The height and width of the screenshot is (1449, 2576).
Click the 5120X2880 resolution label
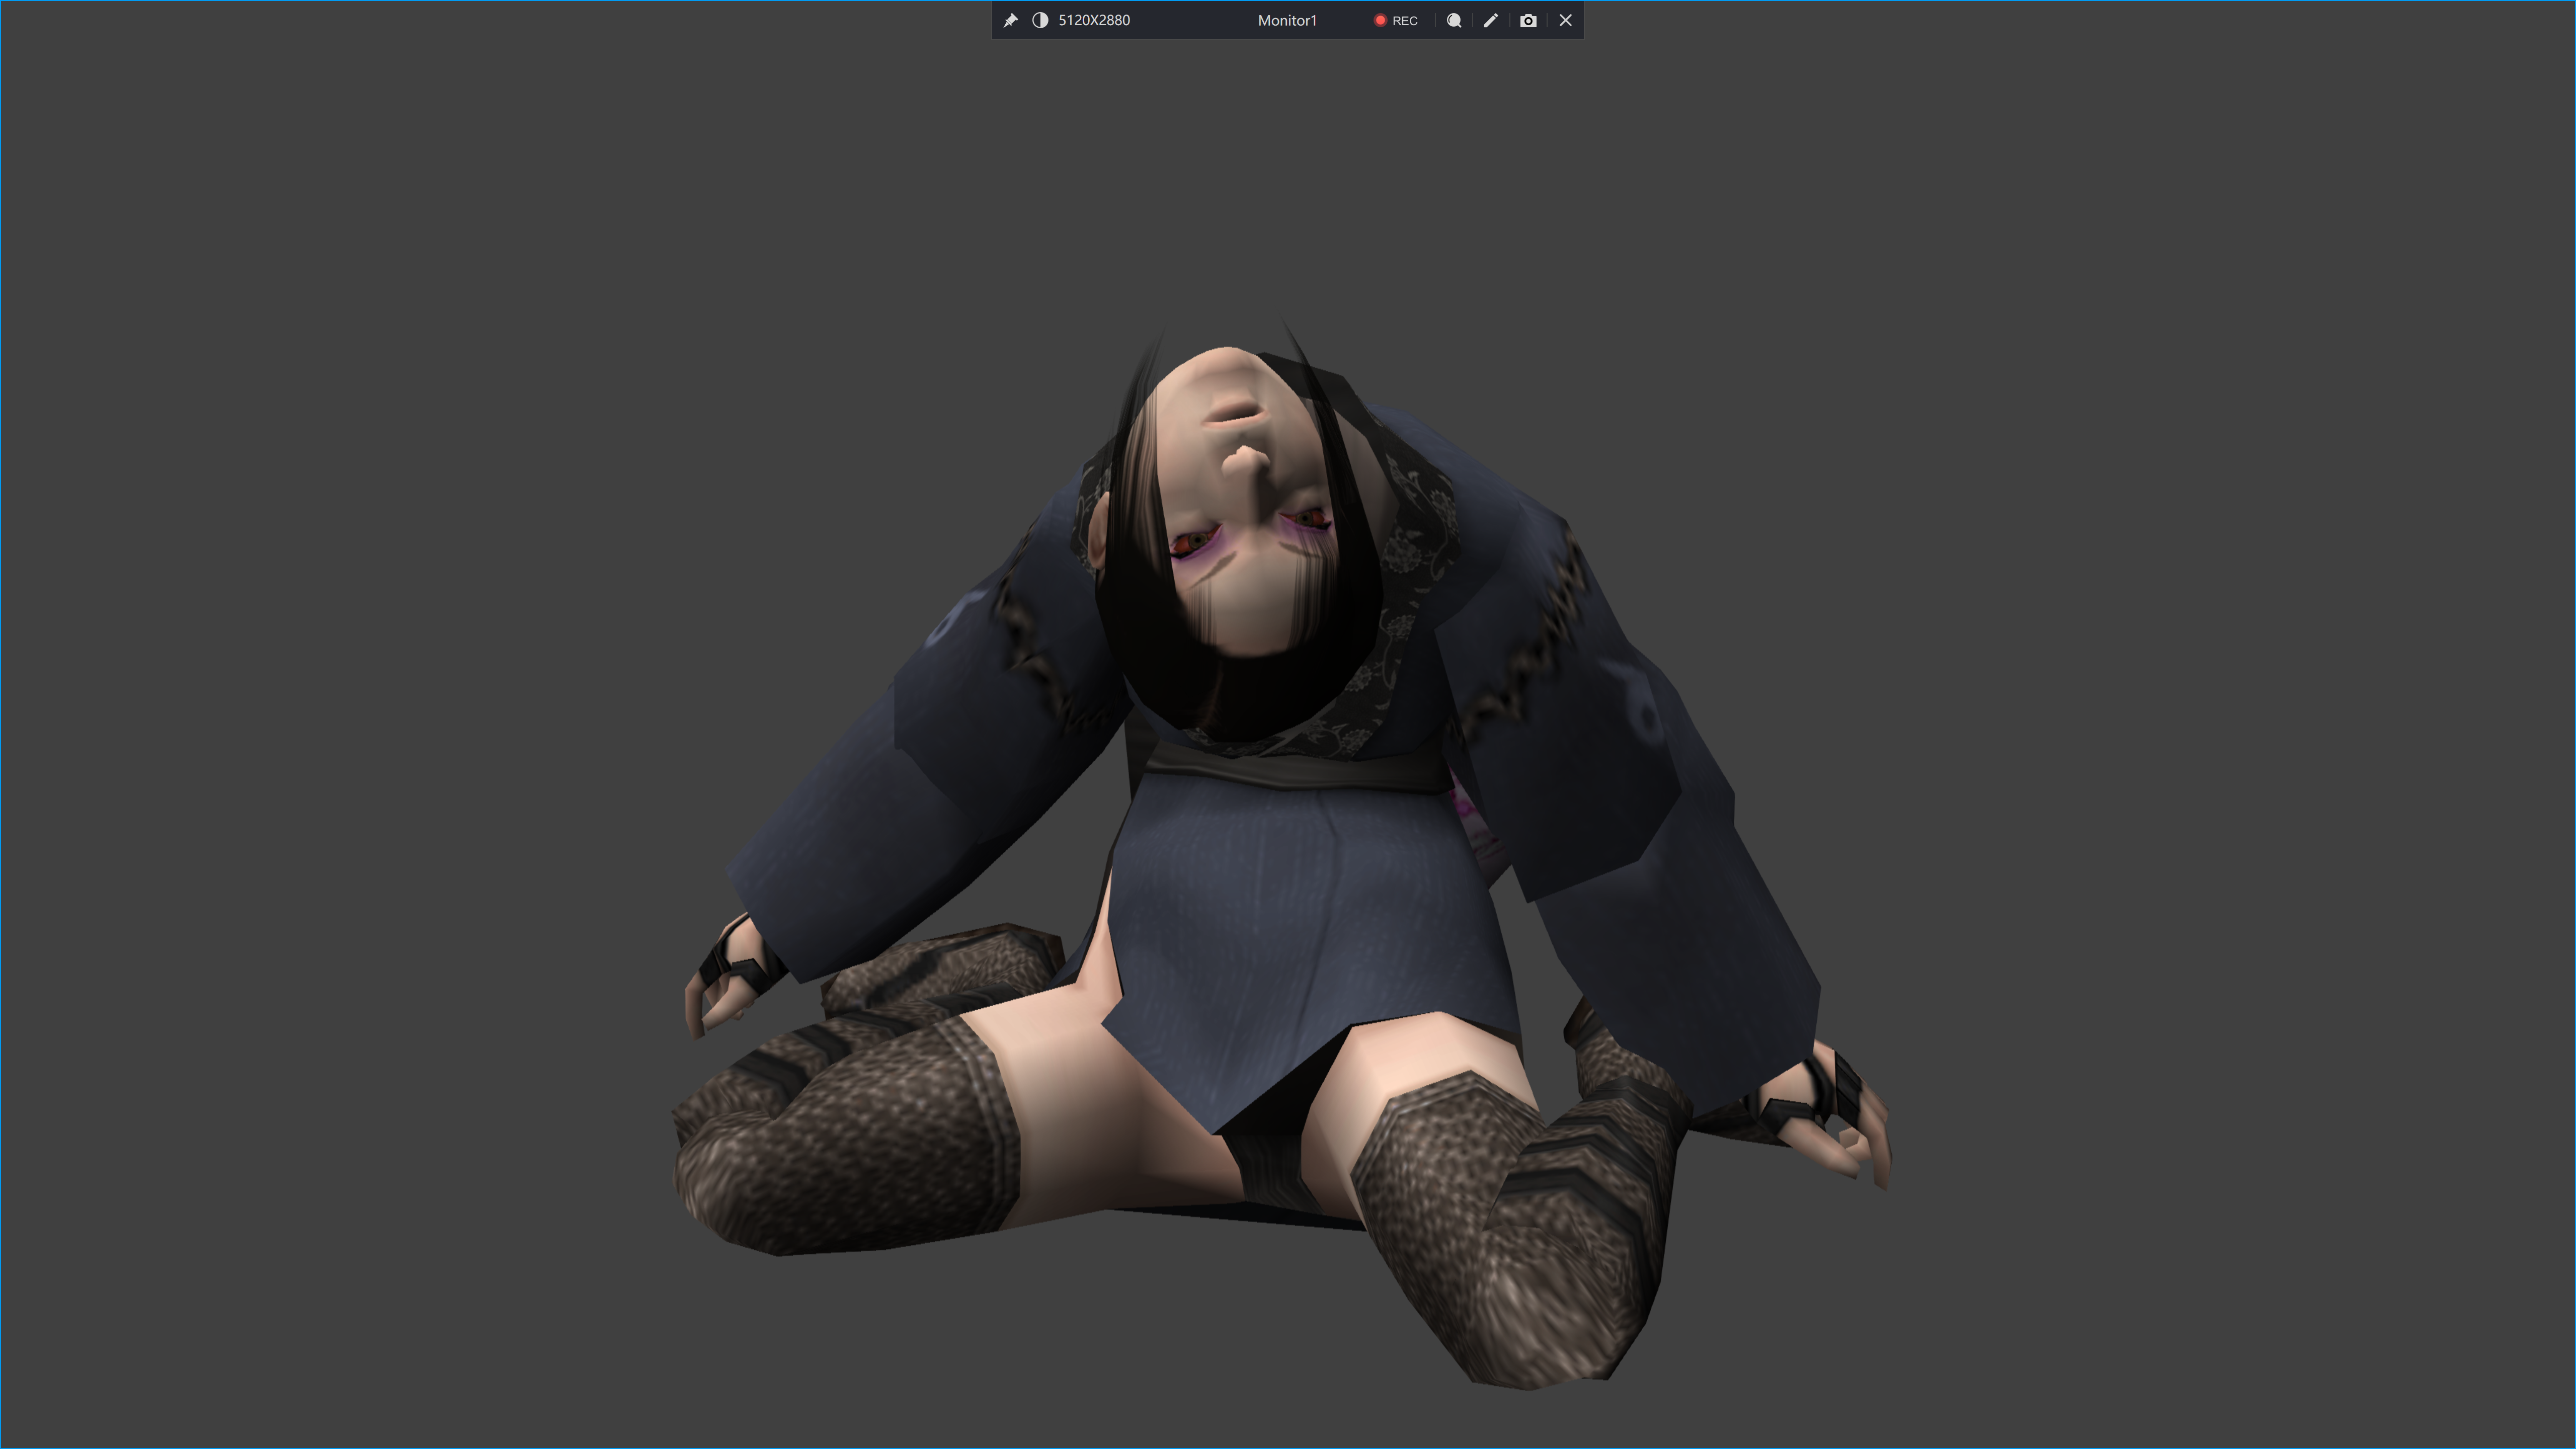[1095, 20]
